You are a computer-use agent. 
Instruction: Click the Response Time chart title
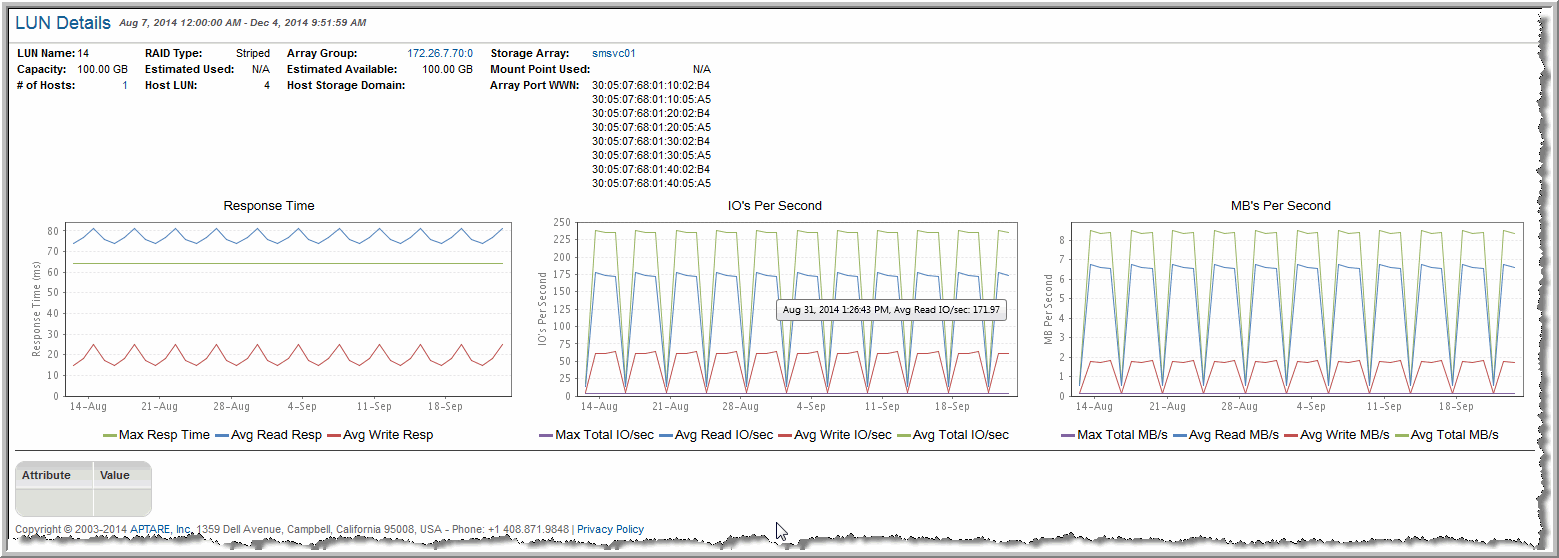268,206
